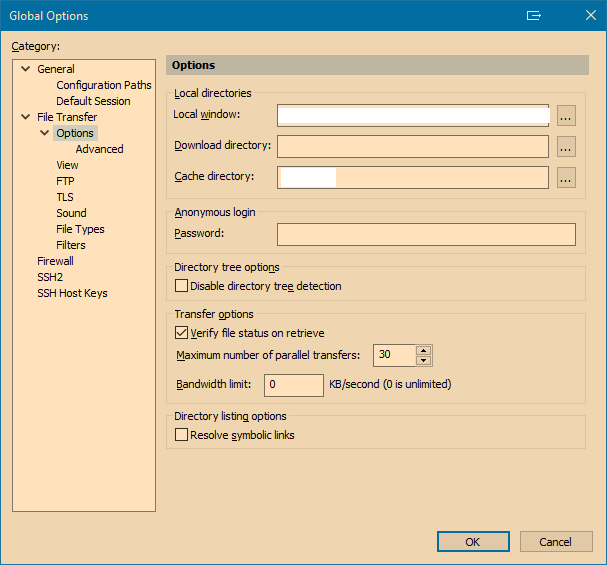Decrease maximum parallel transfers value

pos(424,361)
